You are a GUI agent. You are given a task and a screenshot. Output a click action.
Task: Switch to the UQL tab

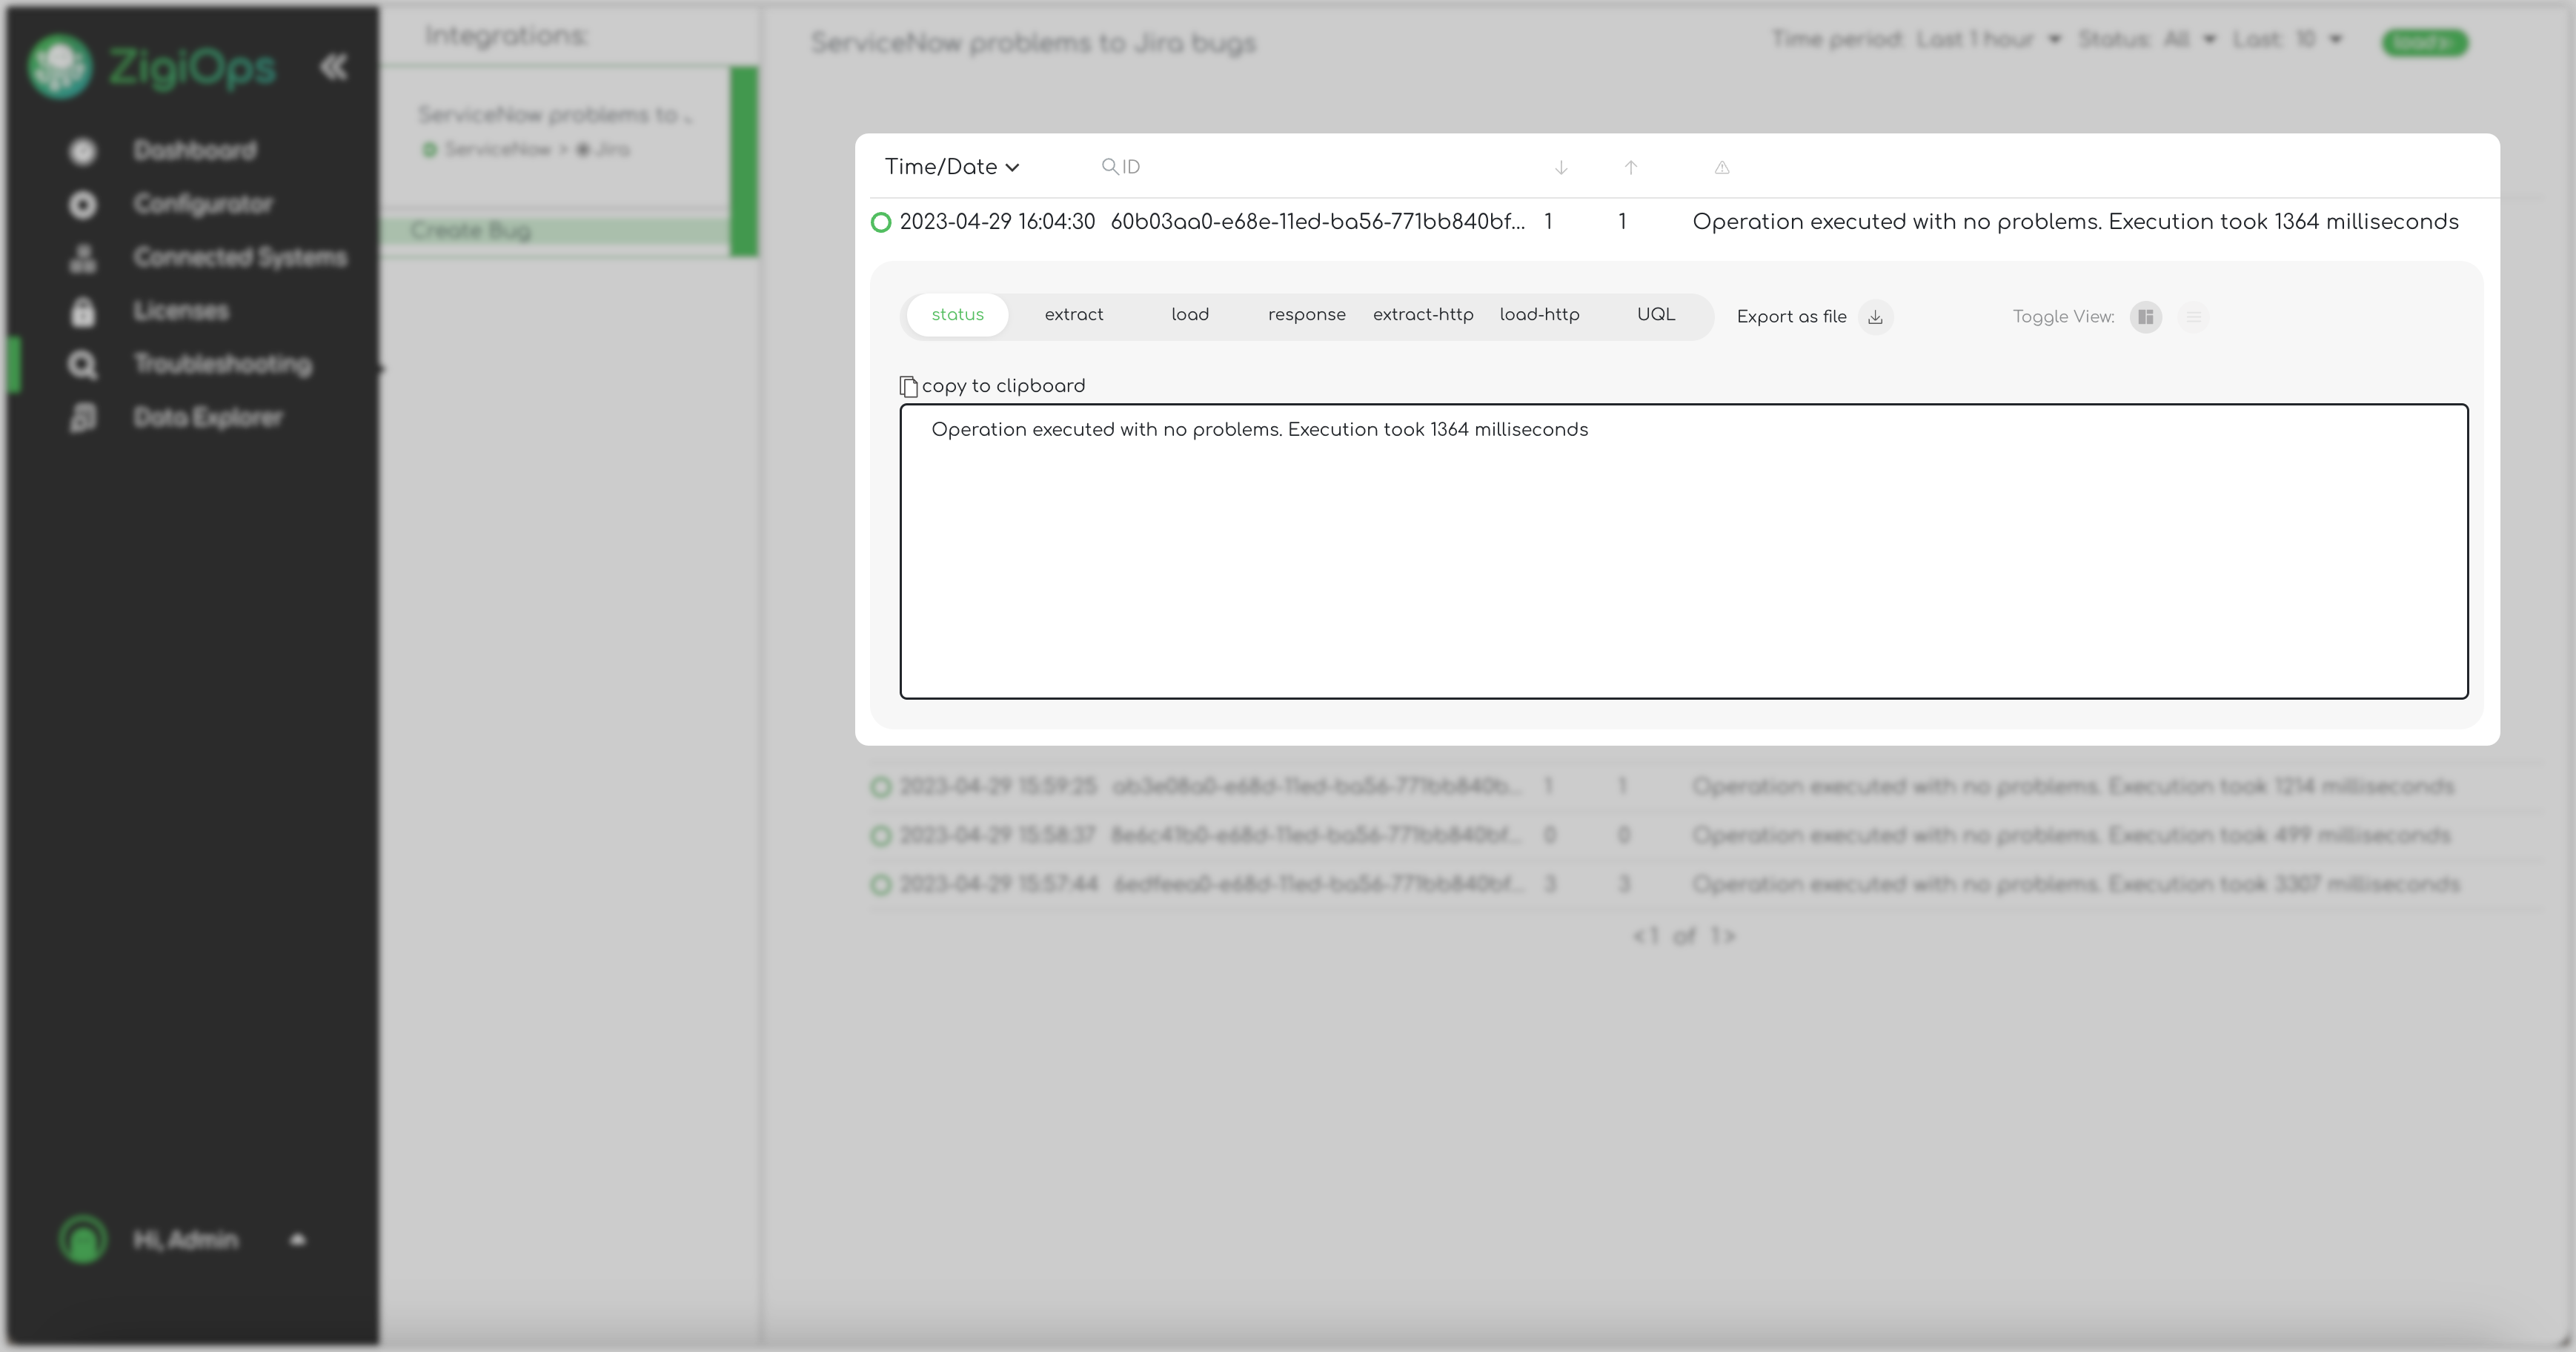click(x=1655, y=315)
